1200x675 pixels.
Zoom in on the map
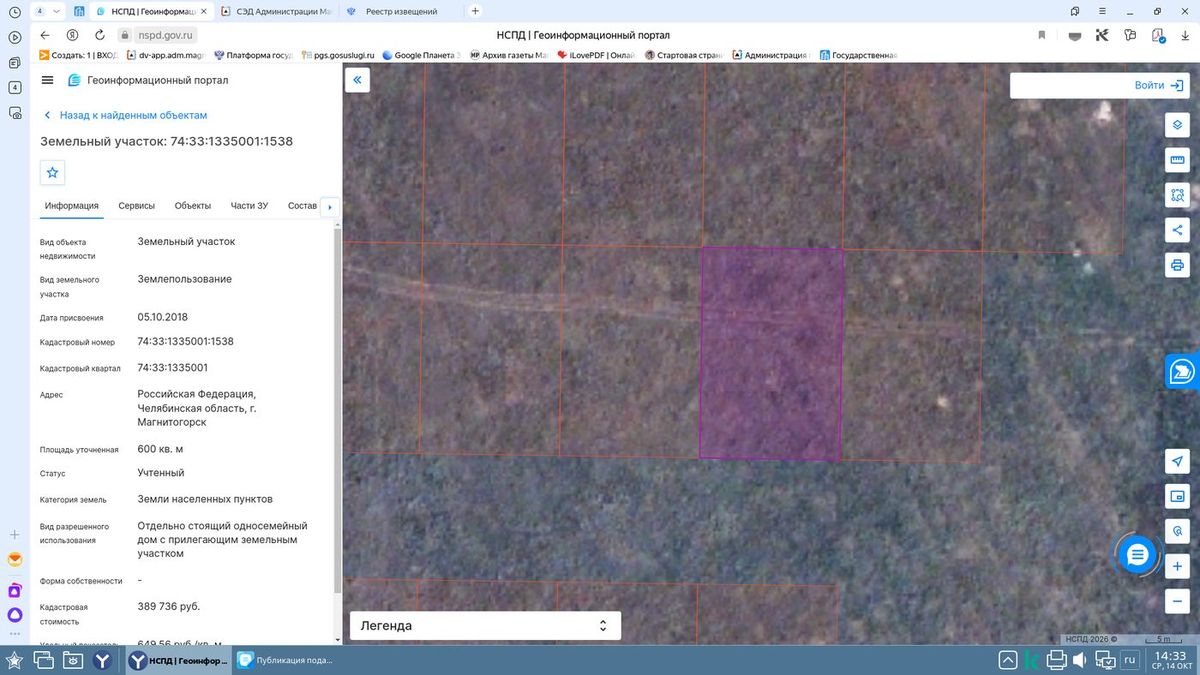(x=1177, y=565)
